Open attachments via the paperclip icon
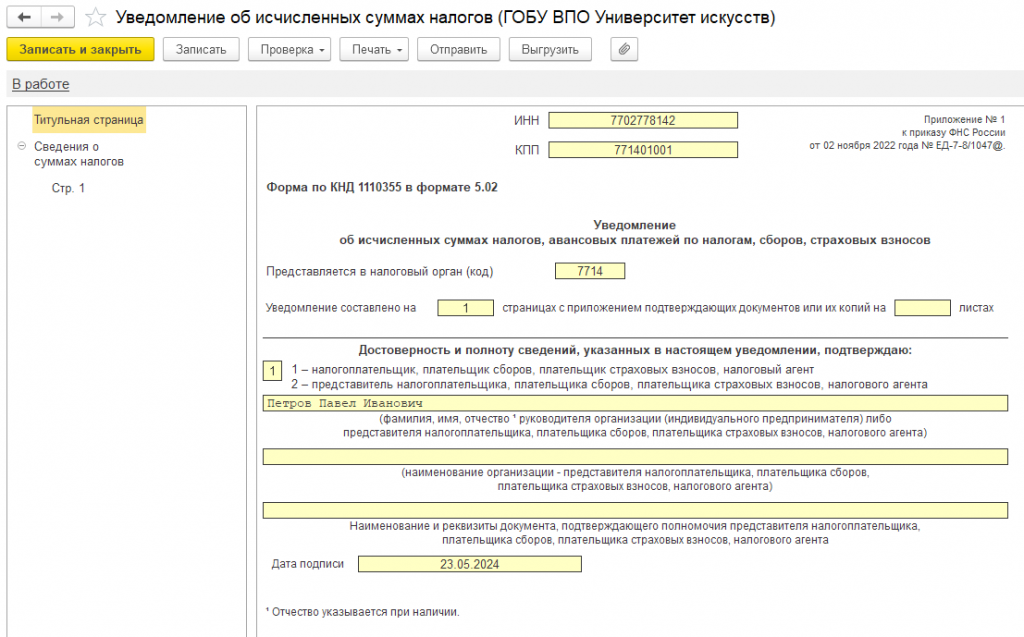This screenshot has width=1024, height=637. [624, 49]
